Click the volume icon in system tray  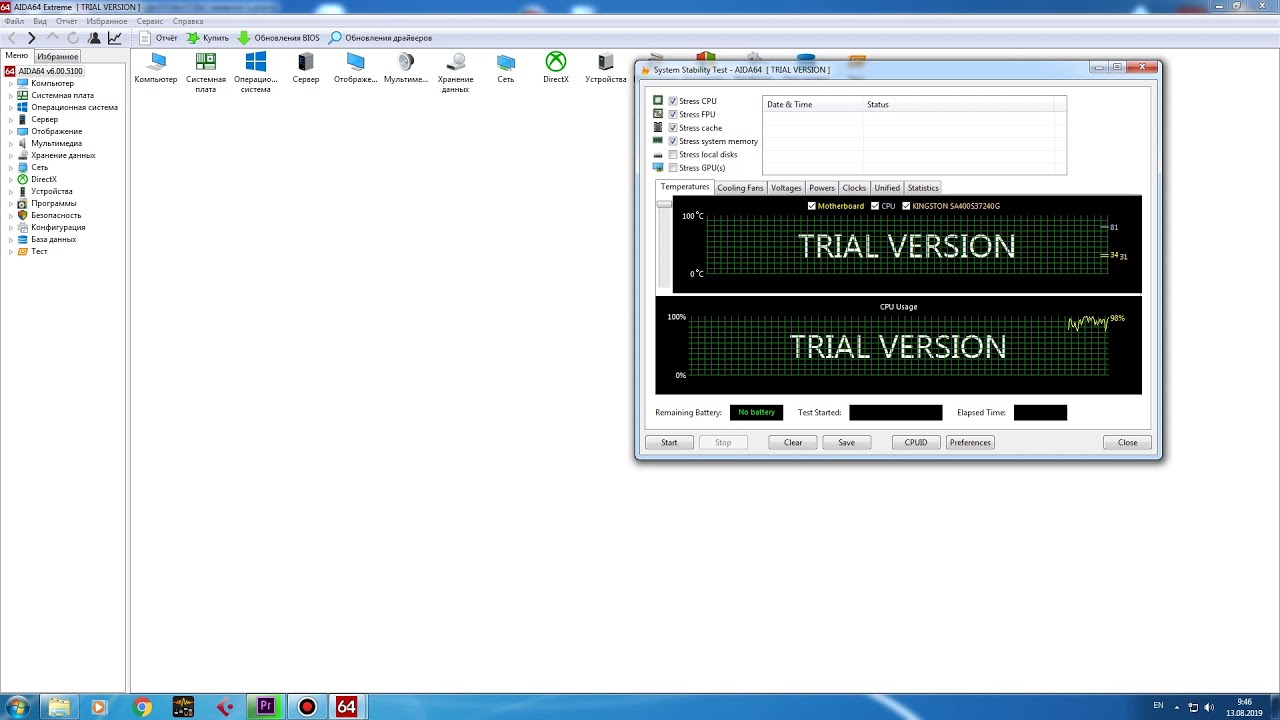click(1209, 707)
